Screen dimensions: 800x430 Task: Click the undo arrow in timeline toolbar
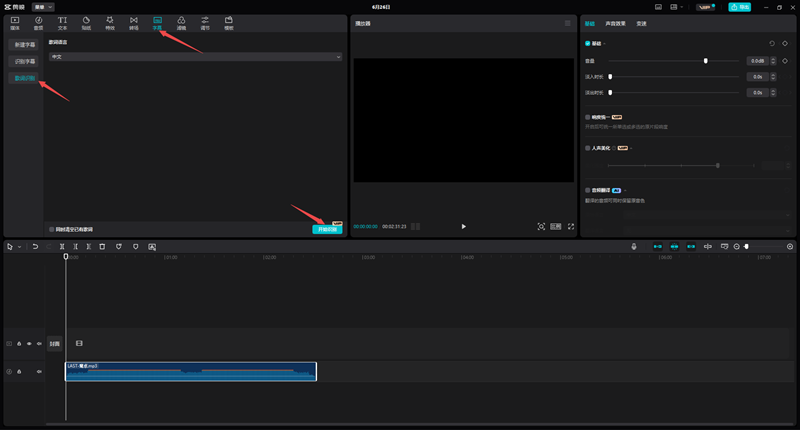tap(35, 246)
